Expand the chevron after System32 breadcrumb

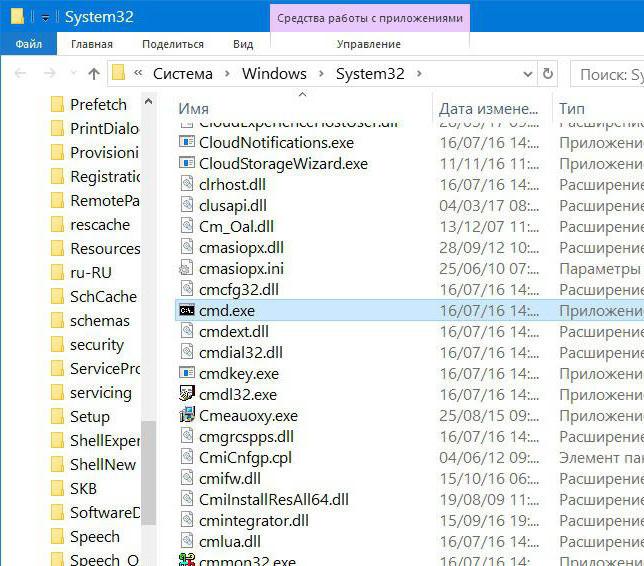point(419,74)
